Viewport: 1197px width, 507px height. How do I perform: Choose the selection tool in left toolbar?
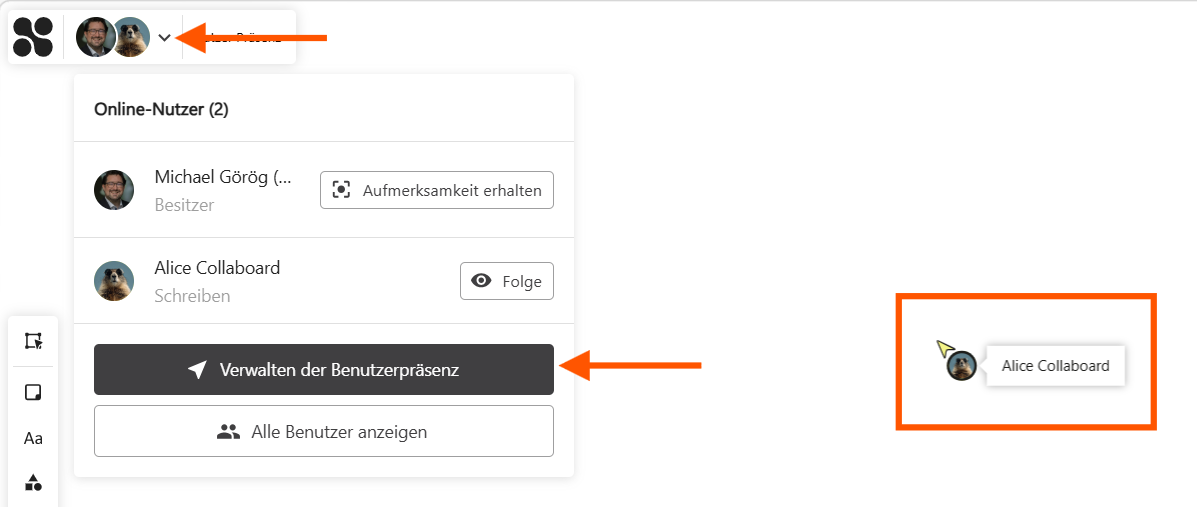pyautogui.click(x=33, y=341)
